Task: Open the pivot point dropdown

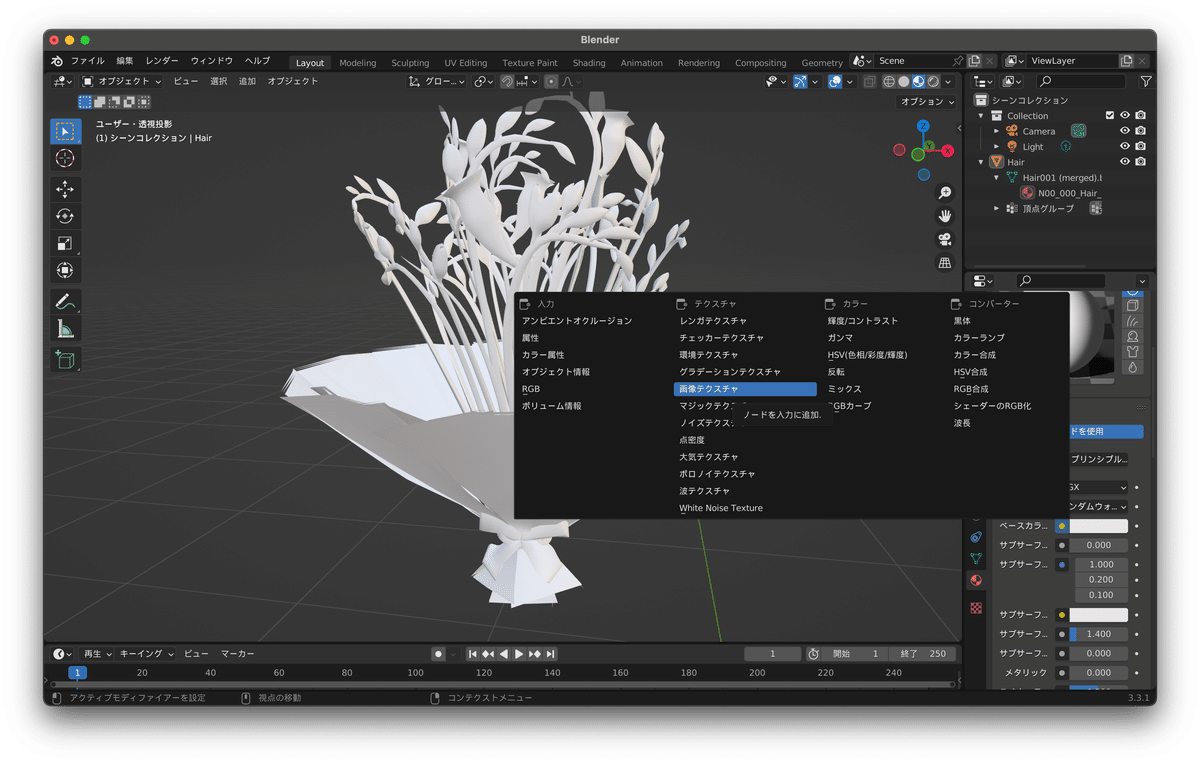Action: click(483, 81)
